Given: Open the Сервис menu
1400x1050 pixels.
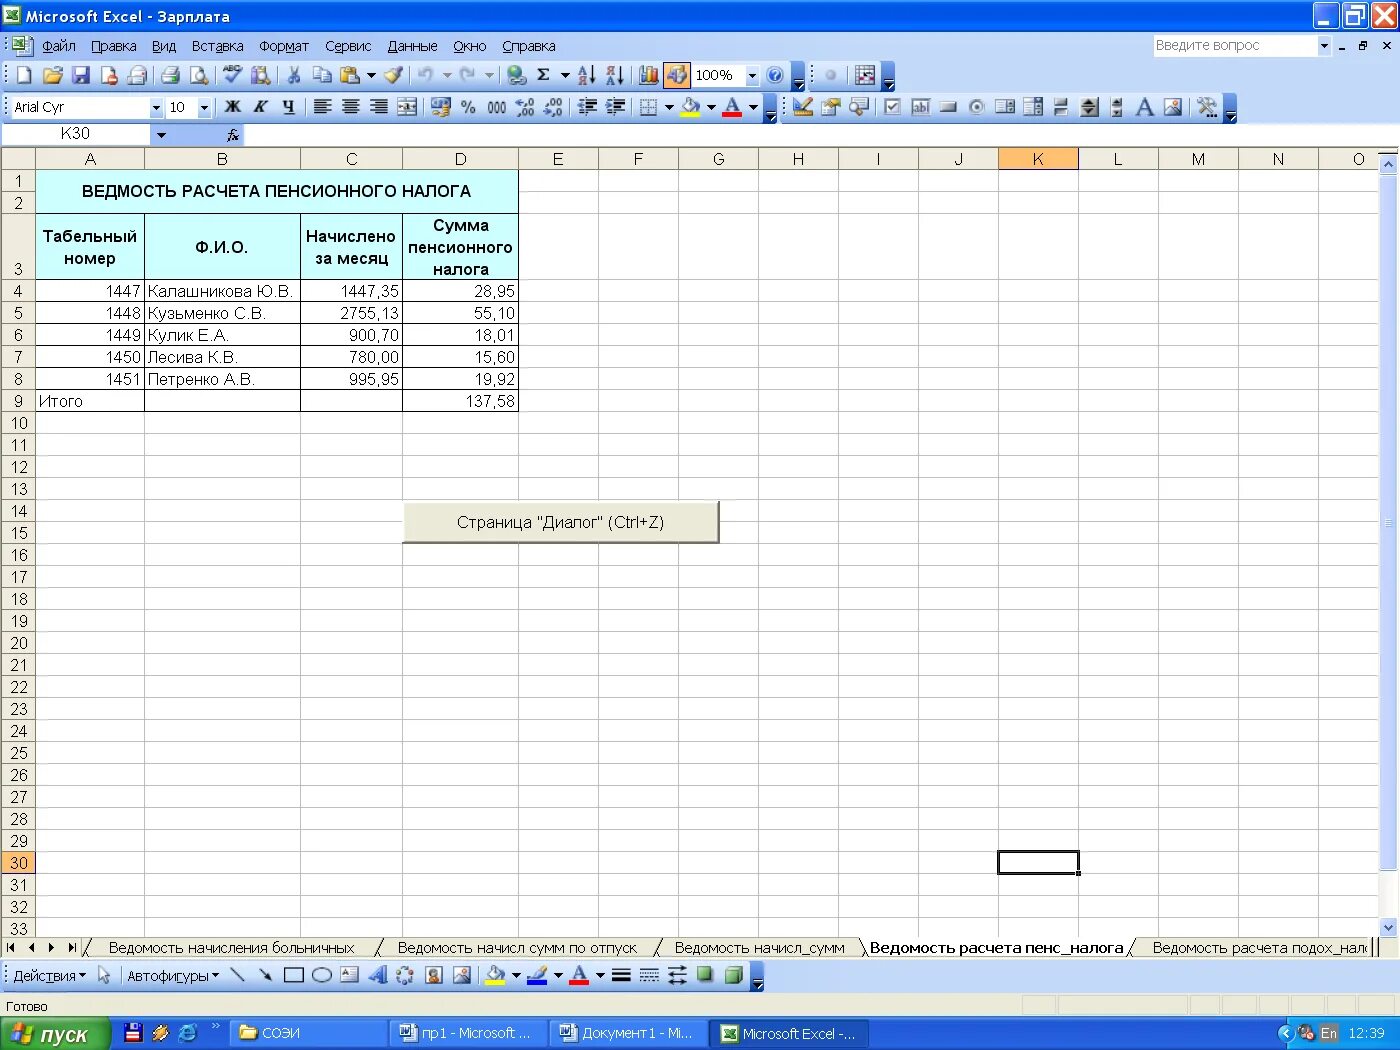Looking at the screenshot, I should click(347, 46).
